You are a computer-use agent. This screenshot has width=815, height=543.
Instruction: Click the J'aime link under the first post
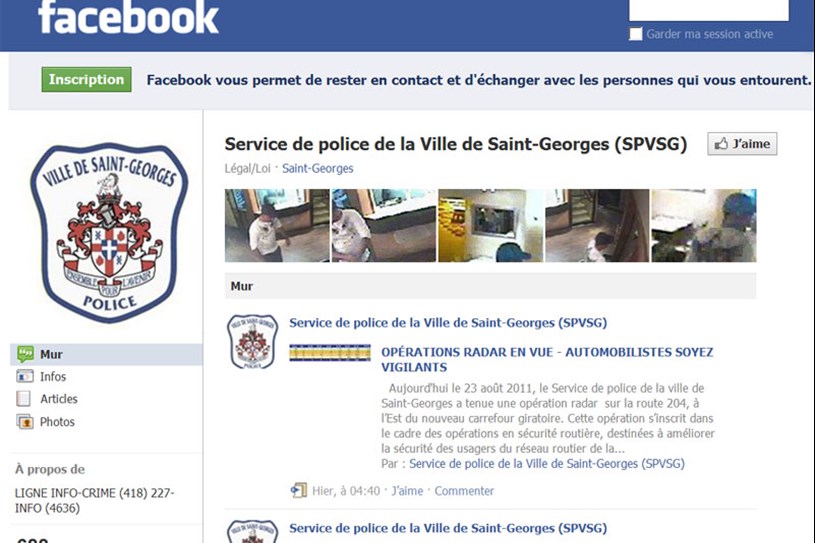click(407, 491)
